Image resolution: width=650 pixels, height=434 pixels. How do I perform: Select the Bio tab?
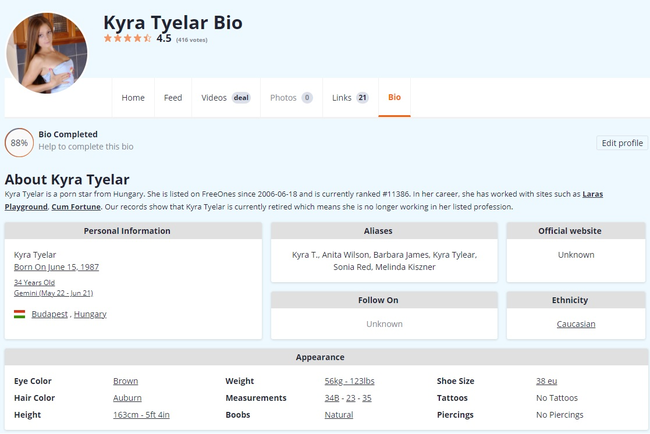point(394,97)
